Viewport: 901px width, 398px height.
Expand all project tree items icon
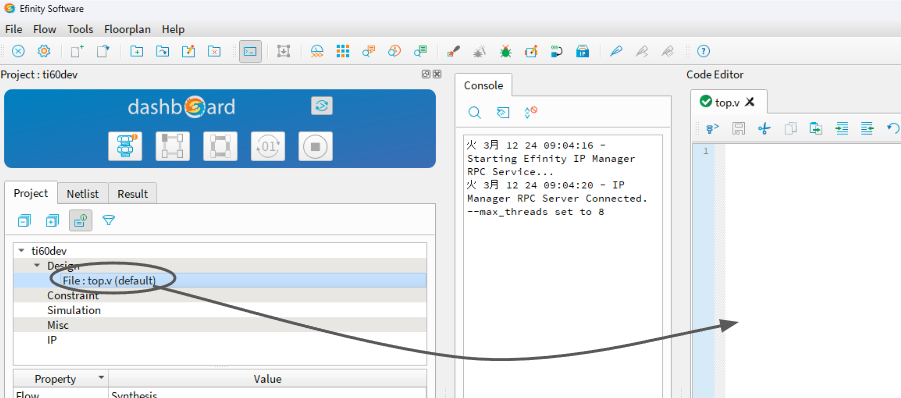coord(52,220)
